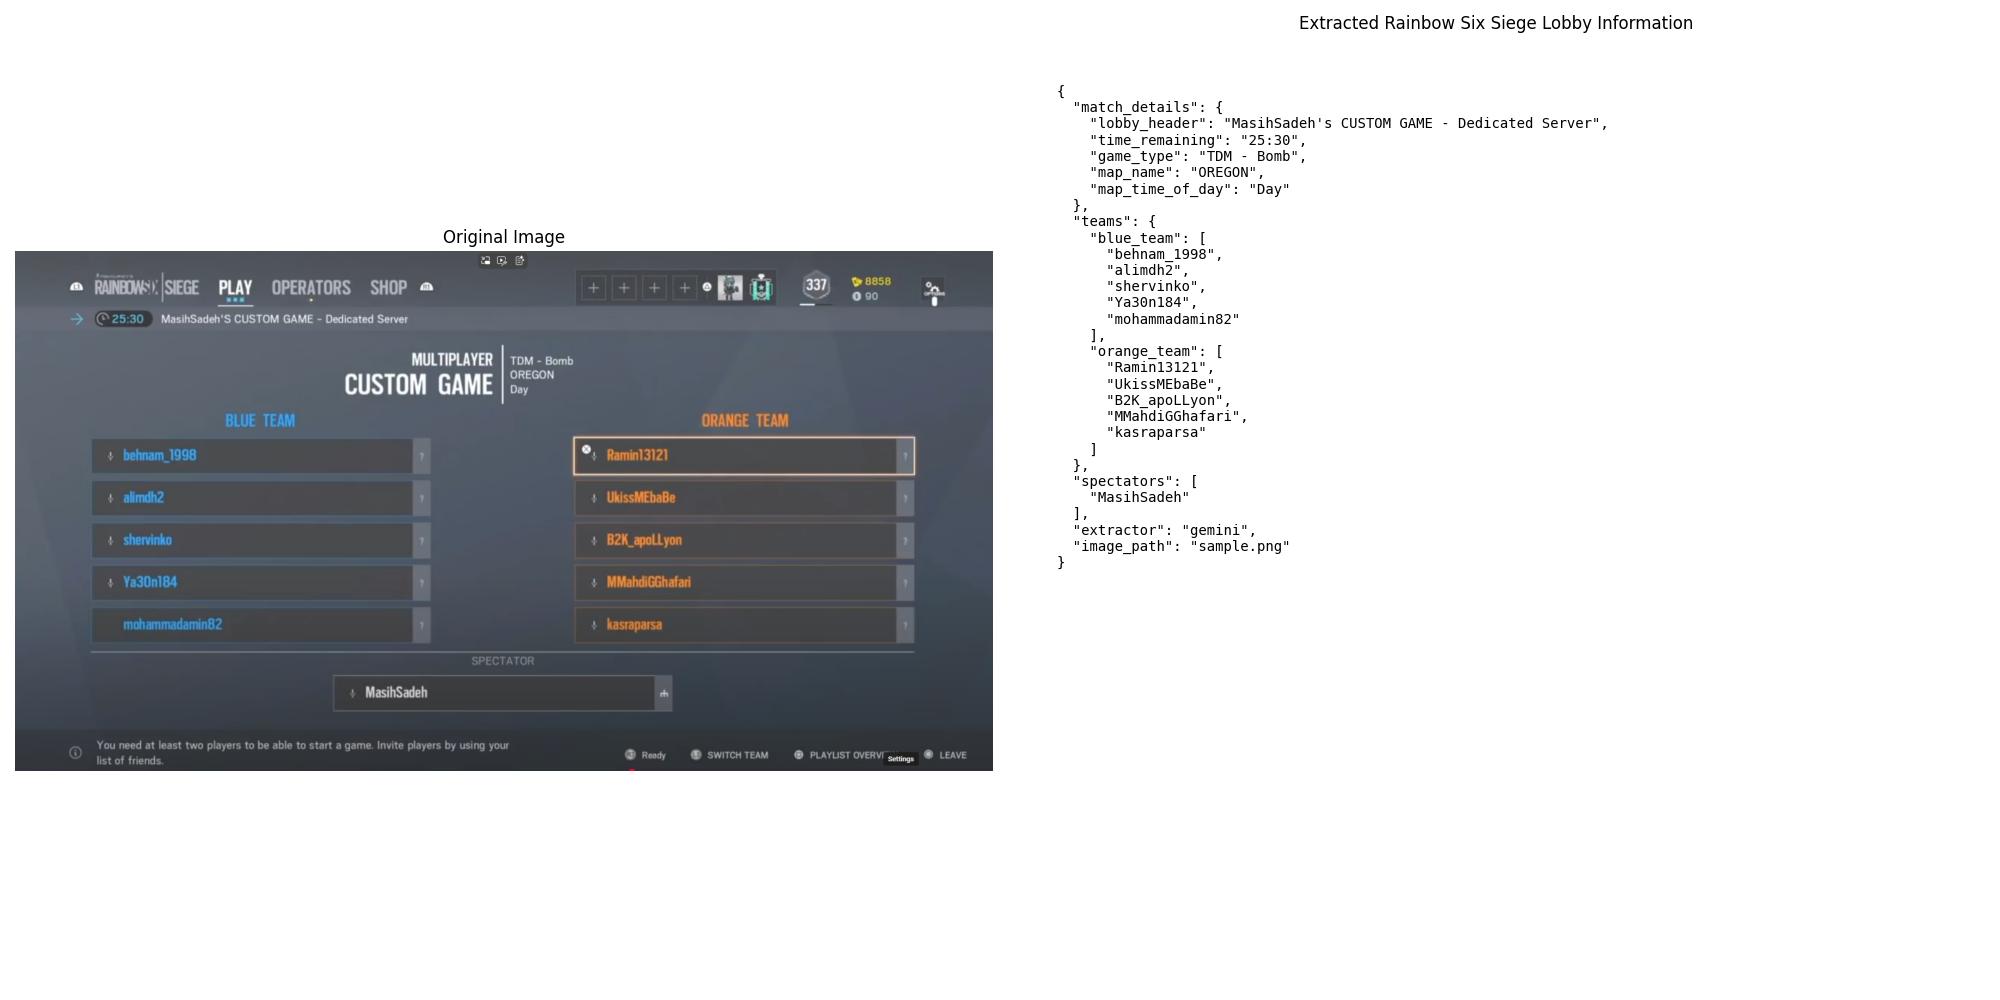Viewport: 2000px width, 1000px height.
Task: Select the UkissMEbaBe player row
Action: [744, 498]
